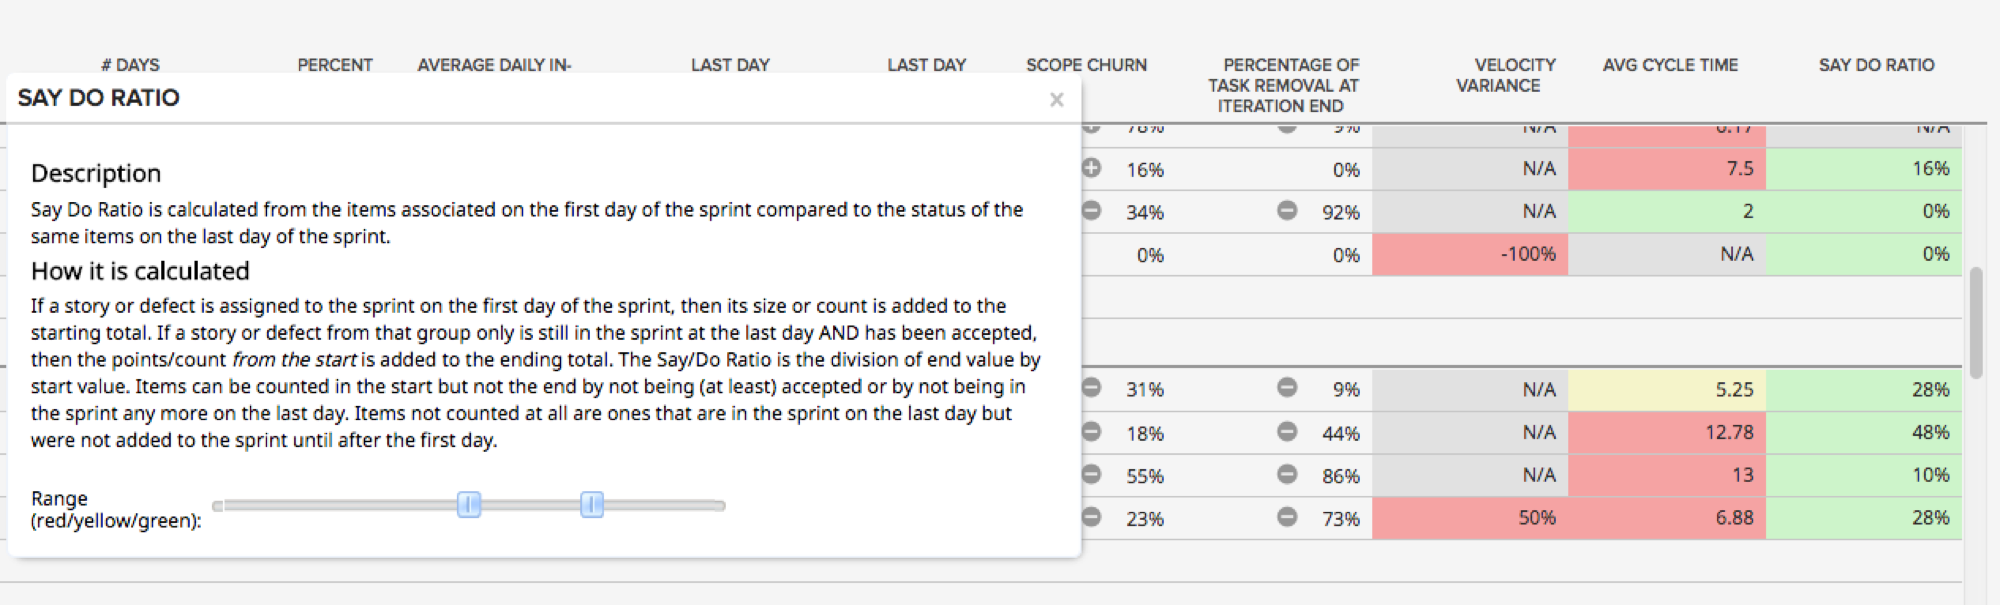Click the minus icon beside 31% scope churn
Screen dimensions: 2000x605
1092,388
